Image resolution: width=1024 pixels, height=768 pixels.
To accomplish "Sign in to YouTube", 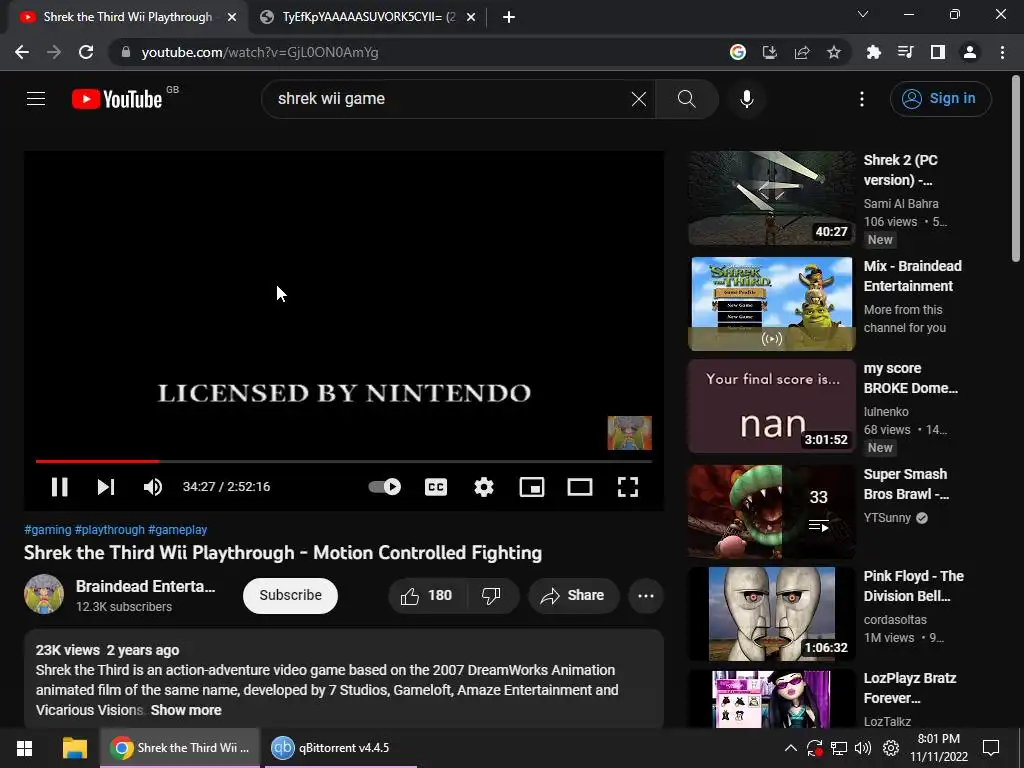I will (940, 99).
